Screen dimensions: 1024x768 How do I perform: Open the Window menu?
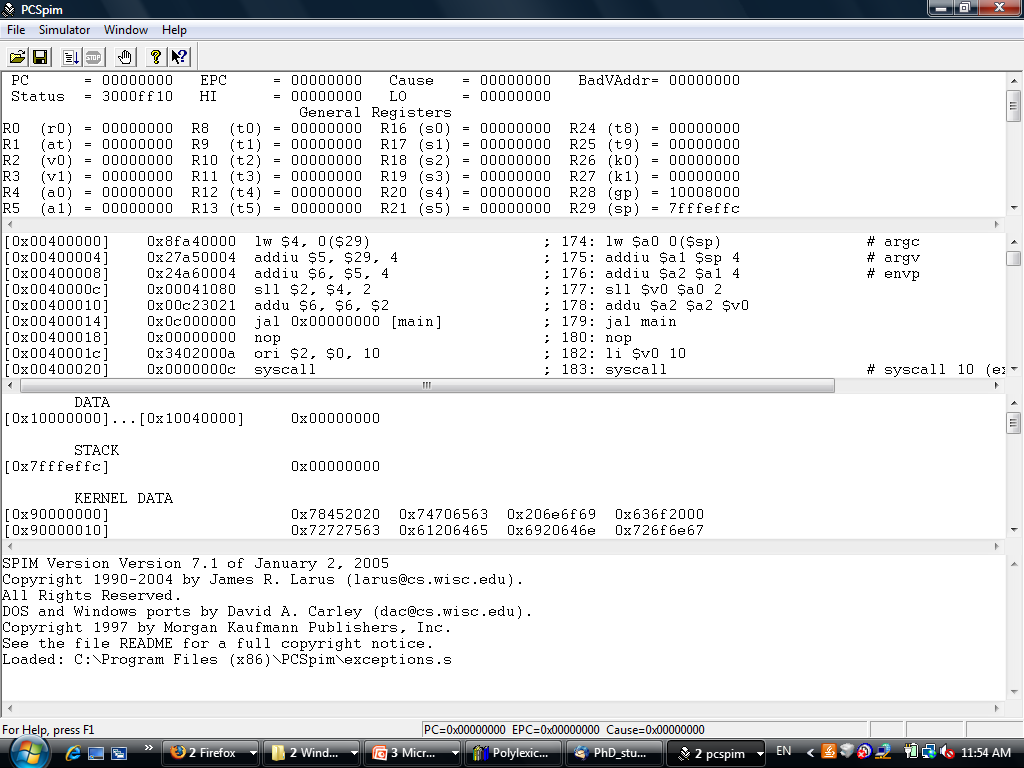coord(125,29)
